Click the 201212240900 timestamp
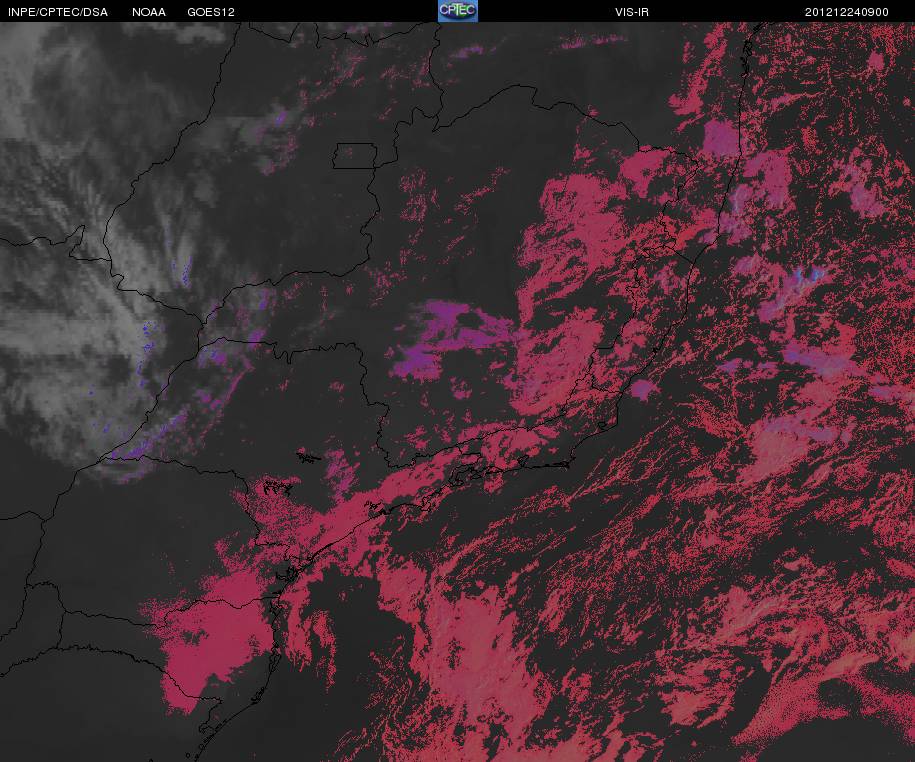This screenshot has height=762, width=915. [847, 12]
